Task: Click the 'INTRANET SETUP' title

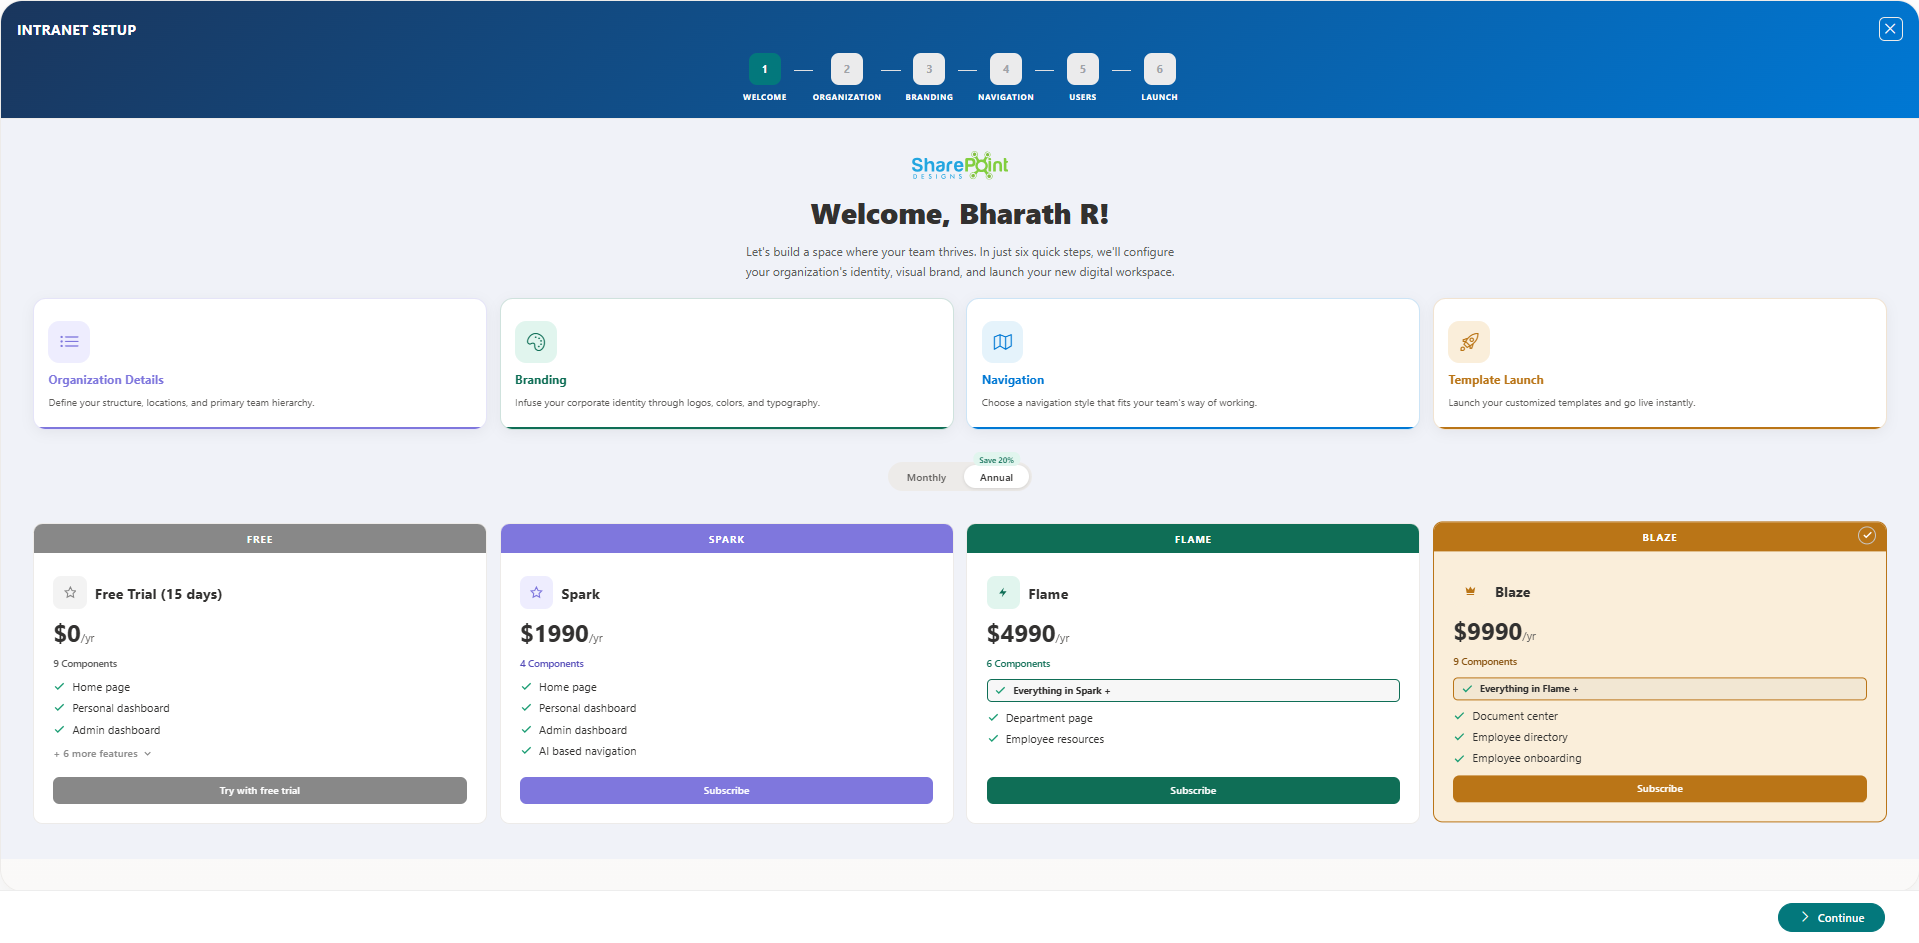Action: (x=77, y=30)
